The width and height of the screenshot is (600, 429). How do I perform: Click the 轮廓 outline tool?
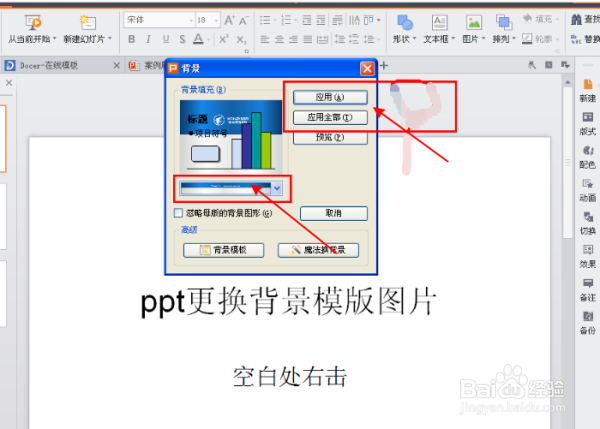click(x=540, y=39)
